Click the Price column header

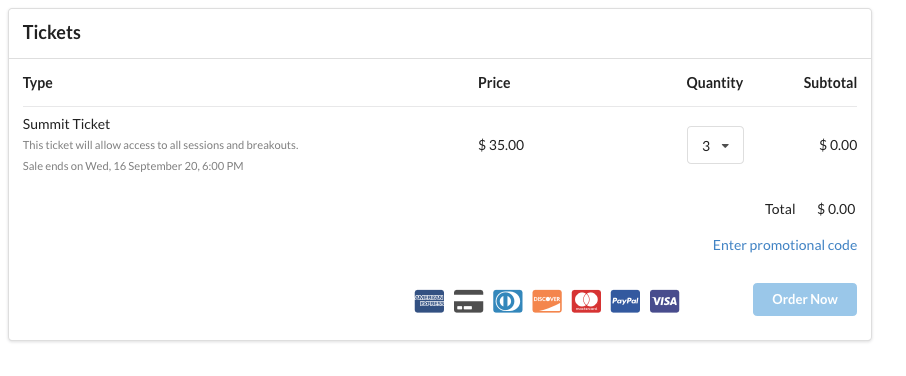pos(494,83)
